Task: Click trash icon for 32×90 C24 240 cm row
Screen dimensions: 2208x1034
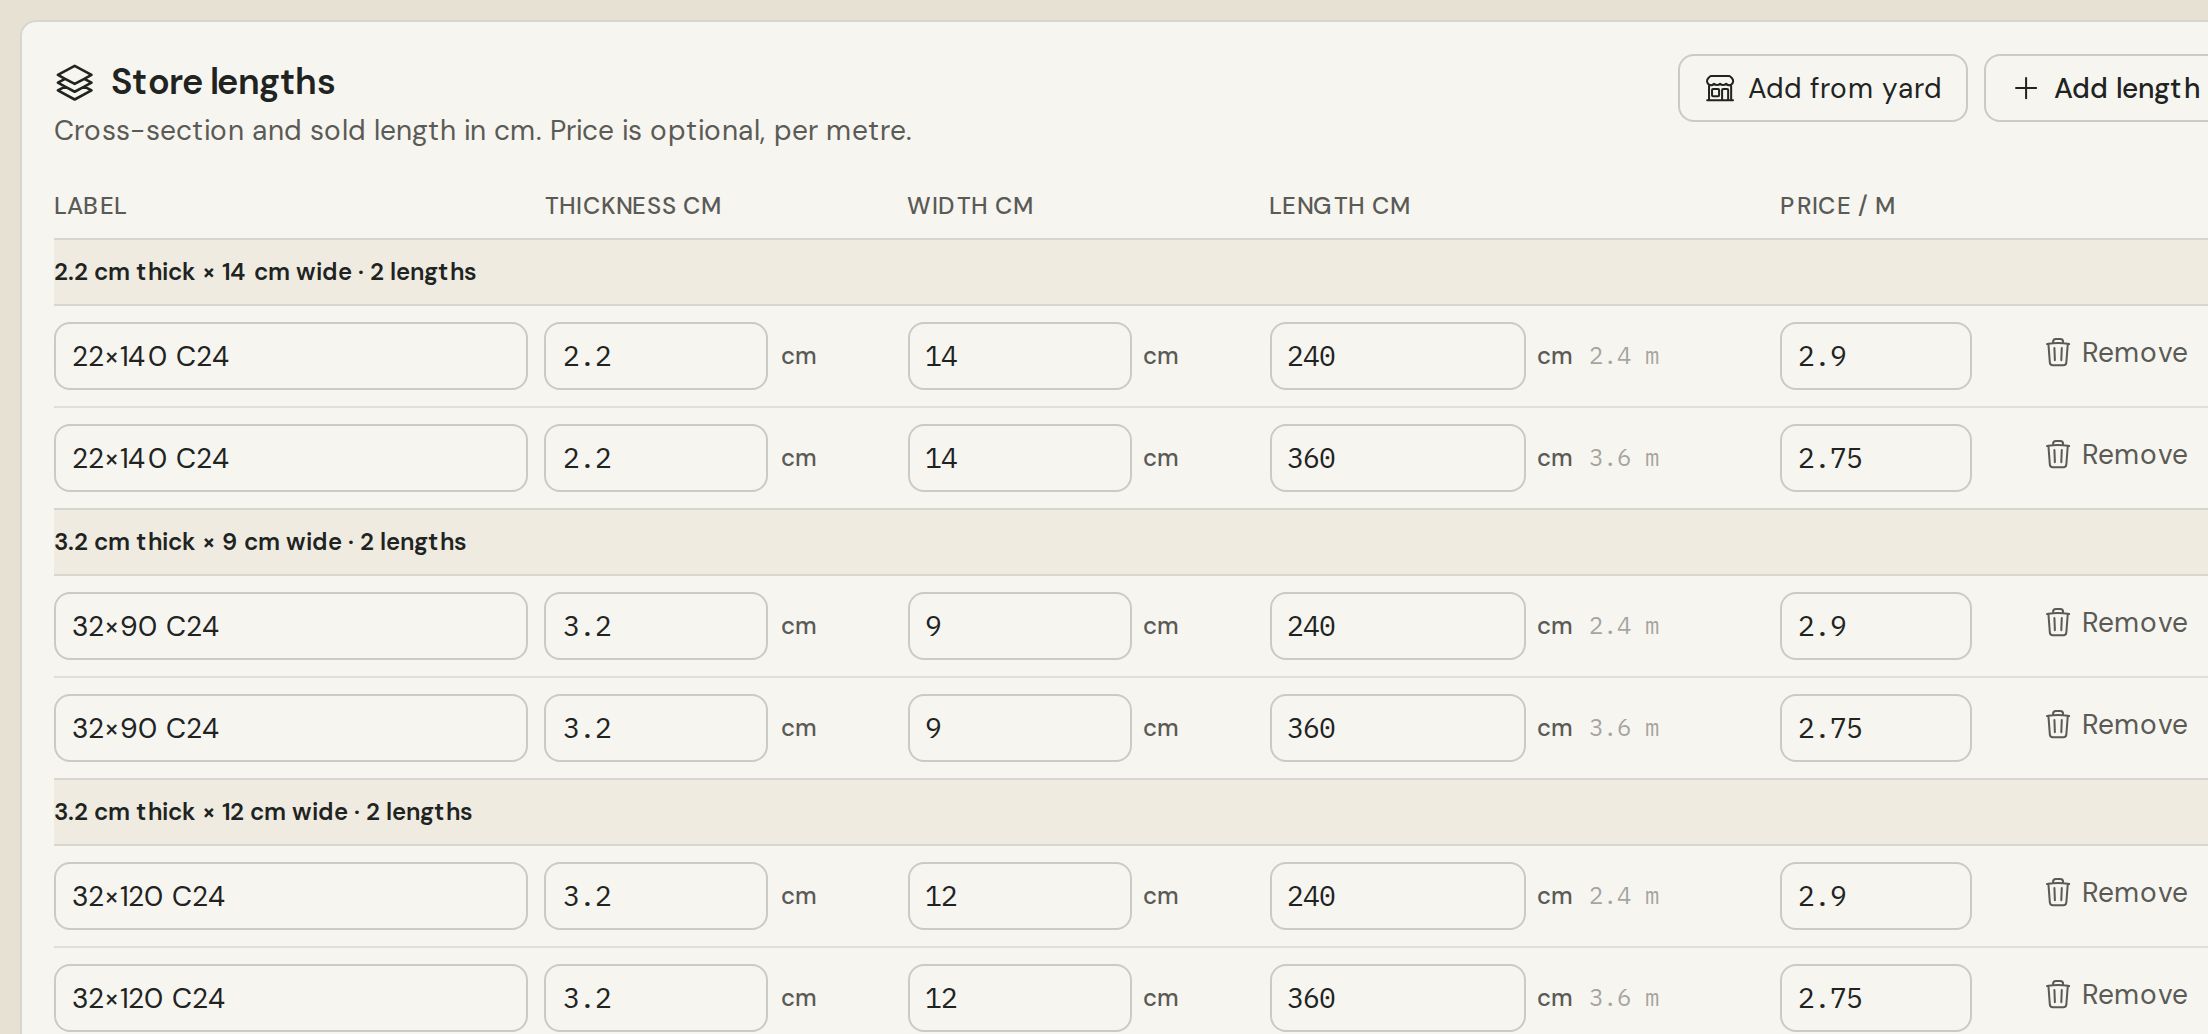Action: tap(2057, 623)
